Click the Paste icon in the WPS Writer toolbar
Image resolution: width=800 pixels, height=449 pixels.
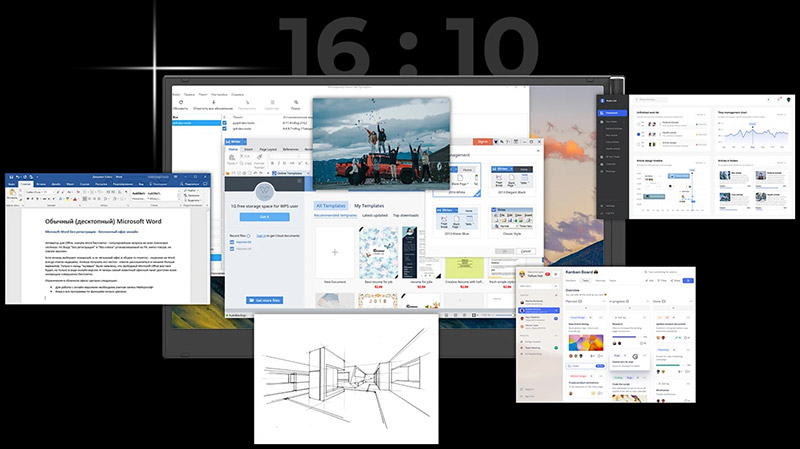pos(232,158)
